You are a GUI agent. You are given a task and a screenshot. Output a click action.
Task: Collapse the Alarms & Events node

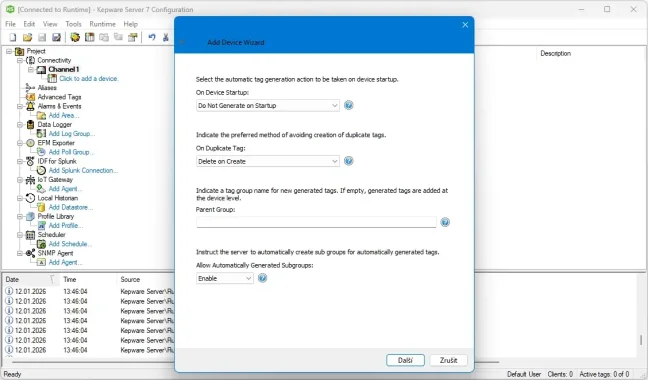pos(20,106)
